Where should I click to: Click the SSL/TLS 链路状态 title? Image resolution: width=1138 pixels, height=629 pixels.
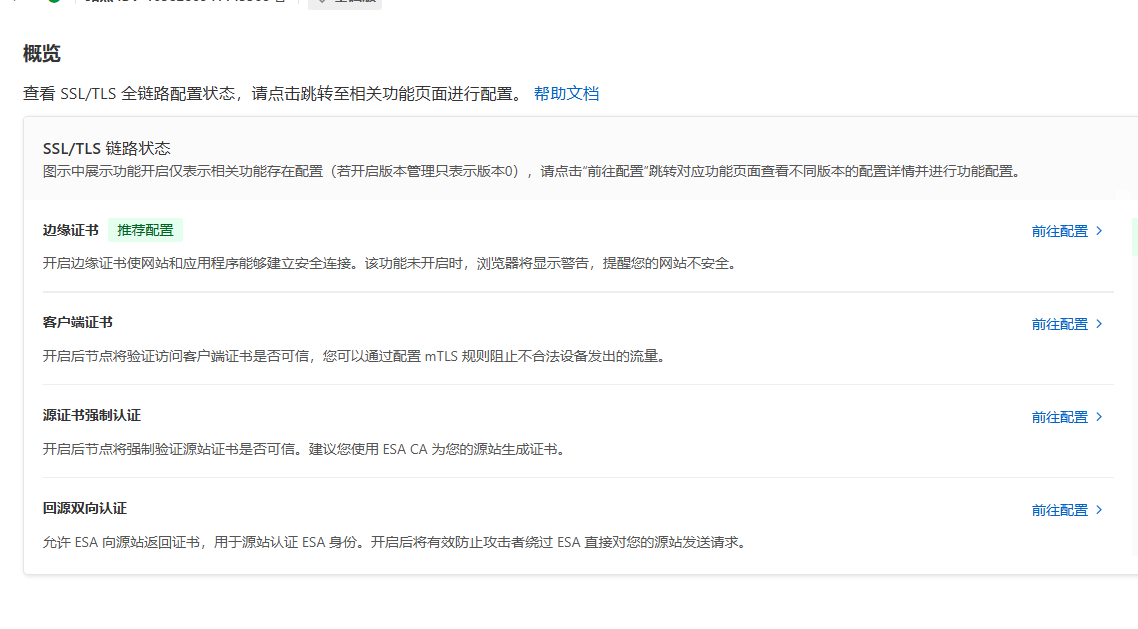point(107,148)
